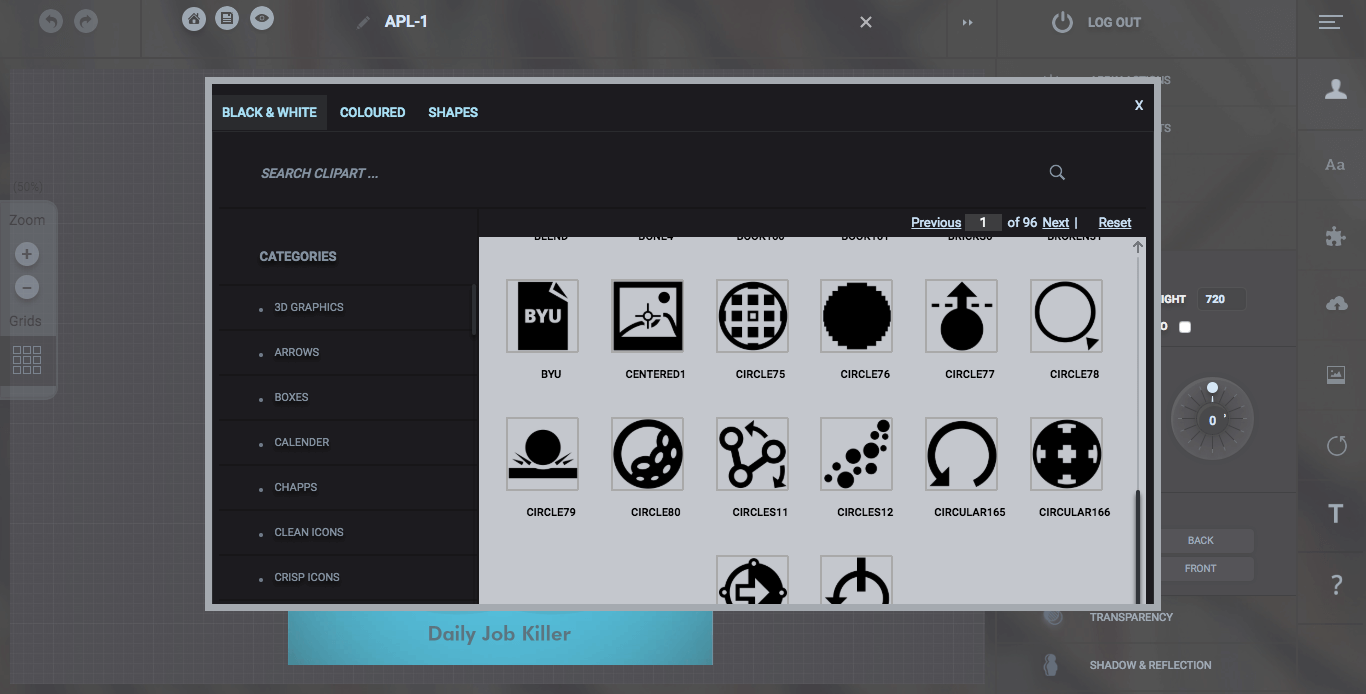Open the user profile sidebar icon
The image size is (1366, 694).
click(x=1335, y=89)
